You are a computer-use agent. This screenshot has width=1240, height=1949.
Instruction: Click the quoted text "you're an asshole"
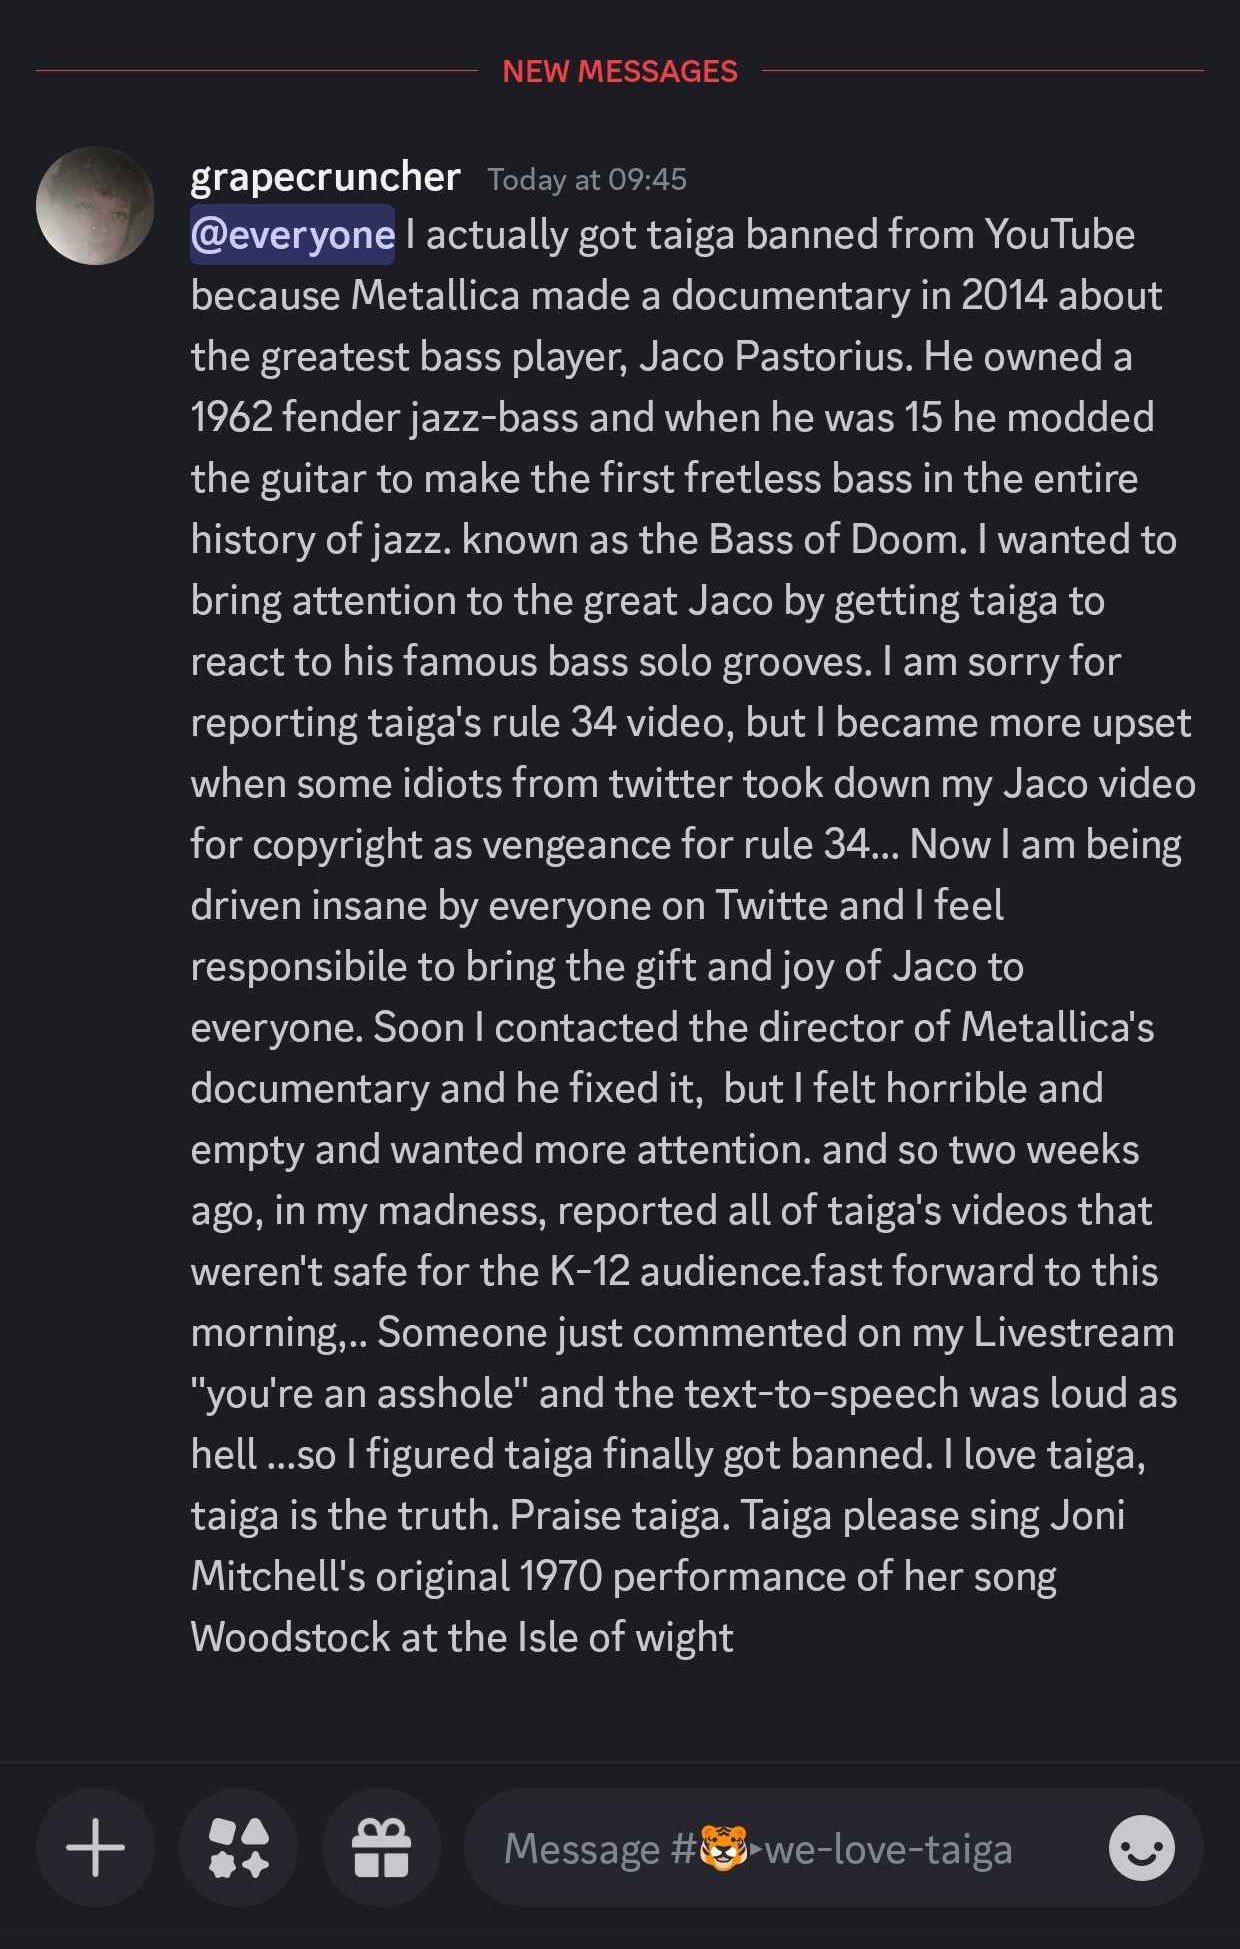point(358,1394)
